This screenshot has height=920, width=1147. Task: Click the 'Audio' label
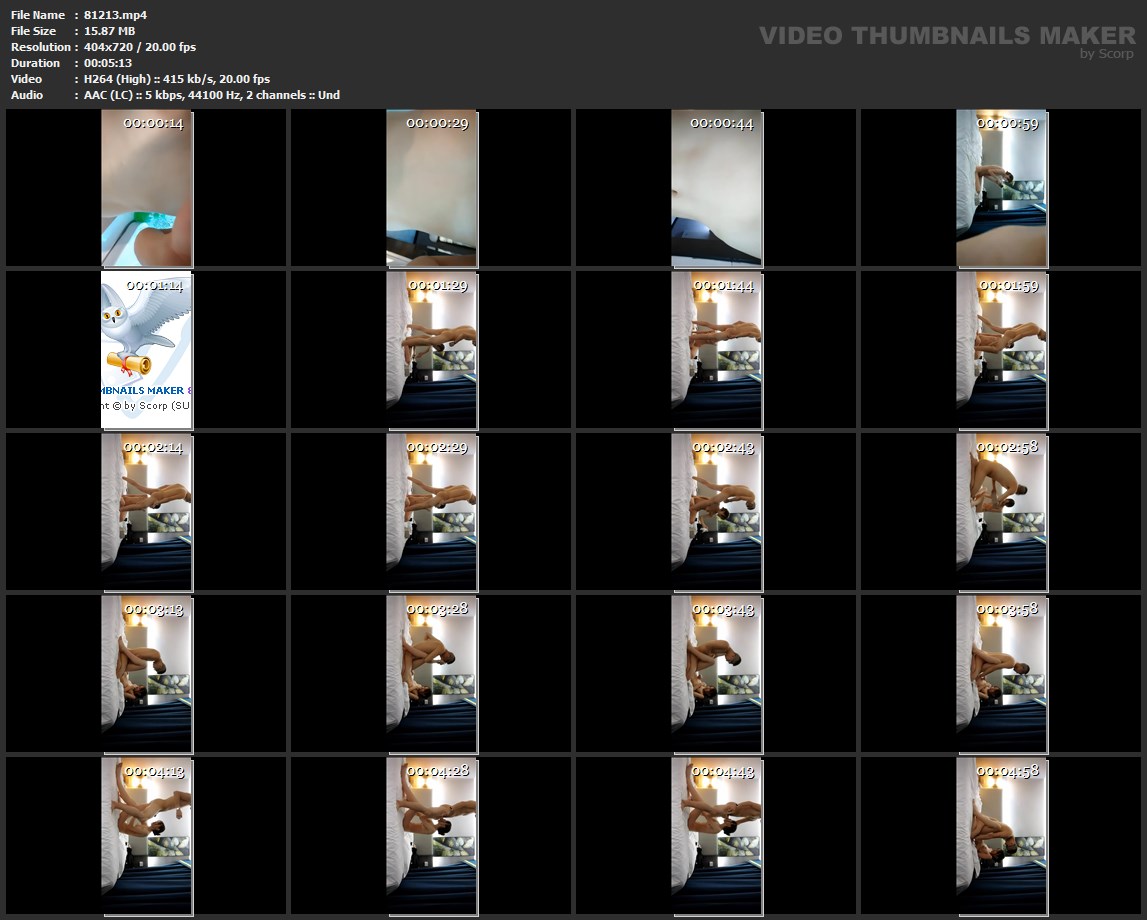(26, 95)
